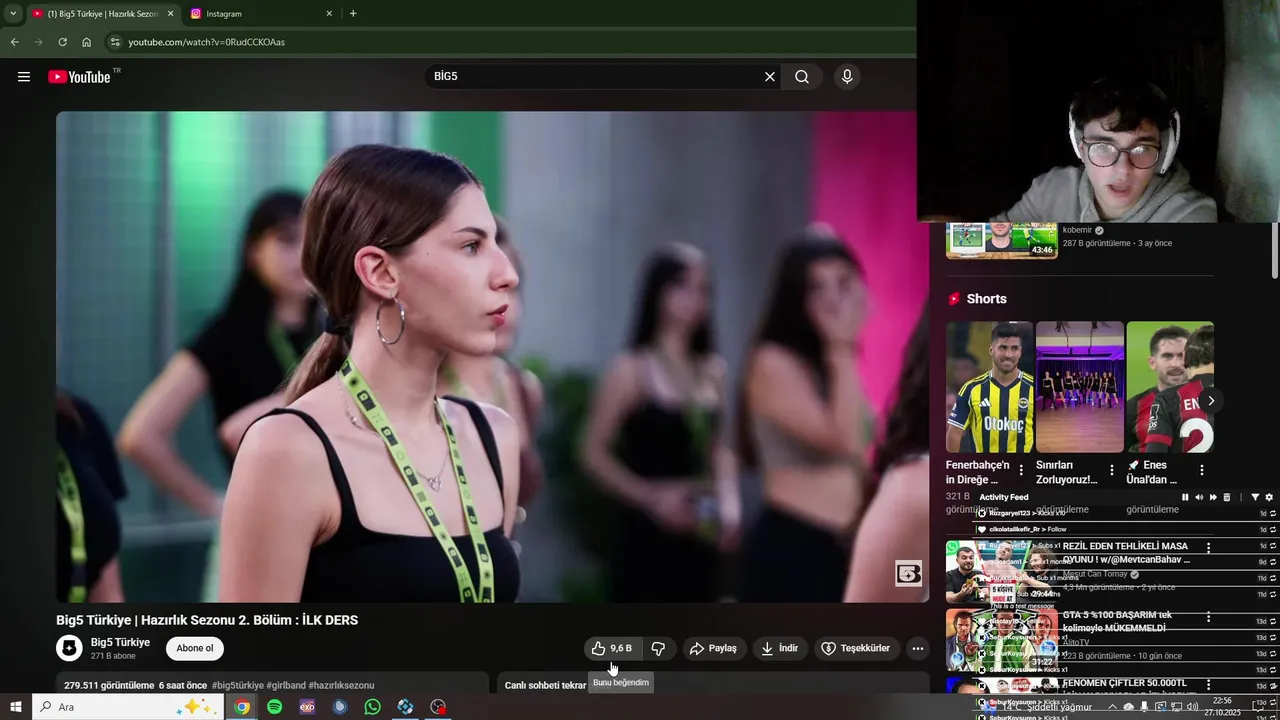Open Chrome from the taskbar
This screenshot has width=1280, height=720.
[242, 707]
